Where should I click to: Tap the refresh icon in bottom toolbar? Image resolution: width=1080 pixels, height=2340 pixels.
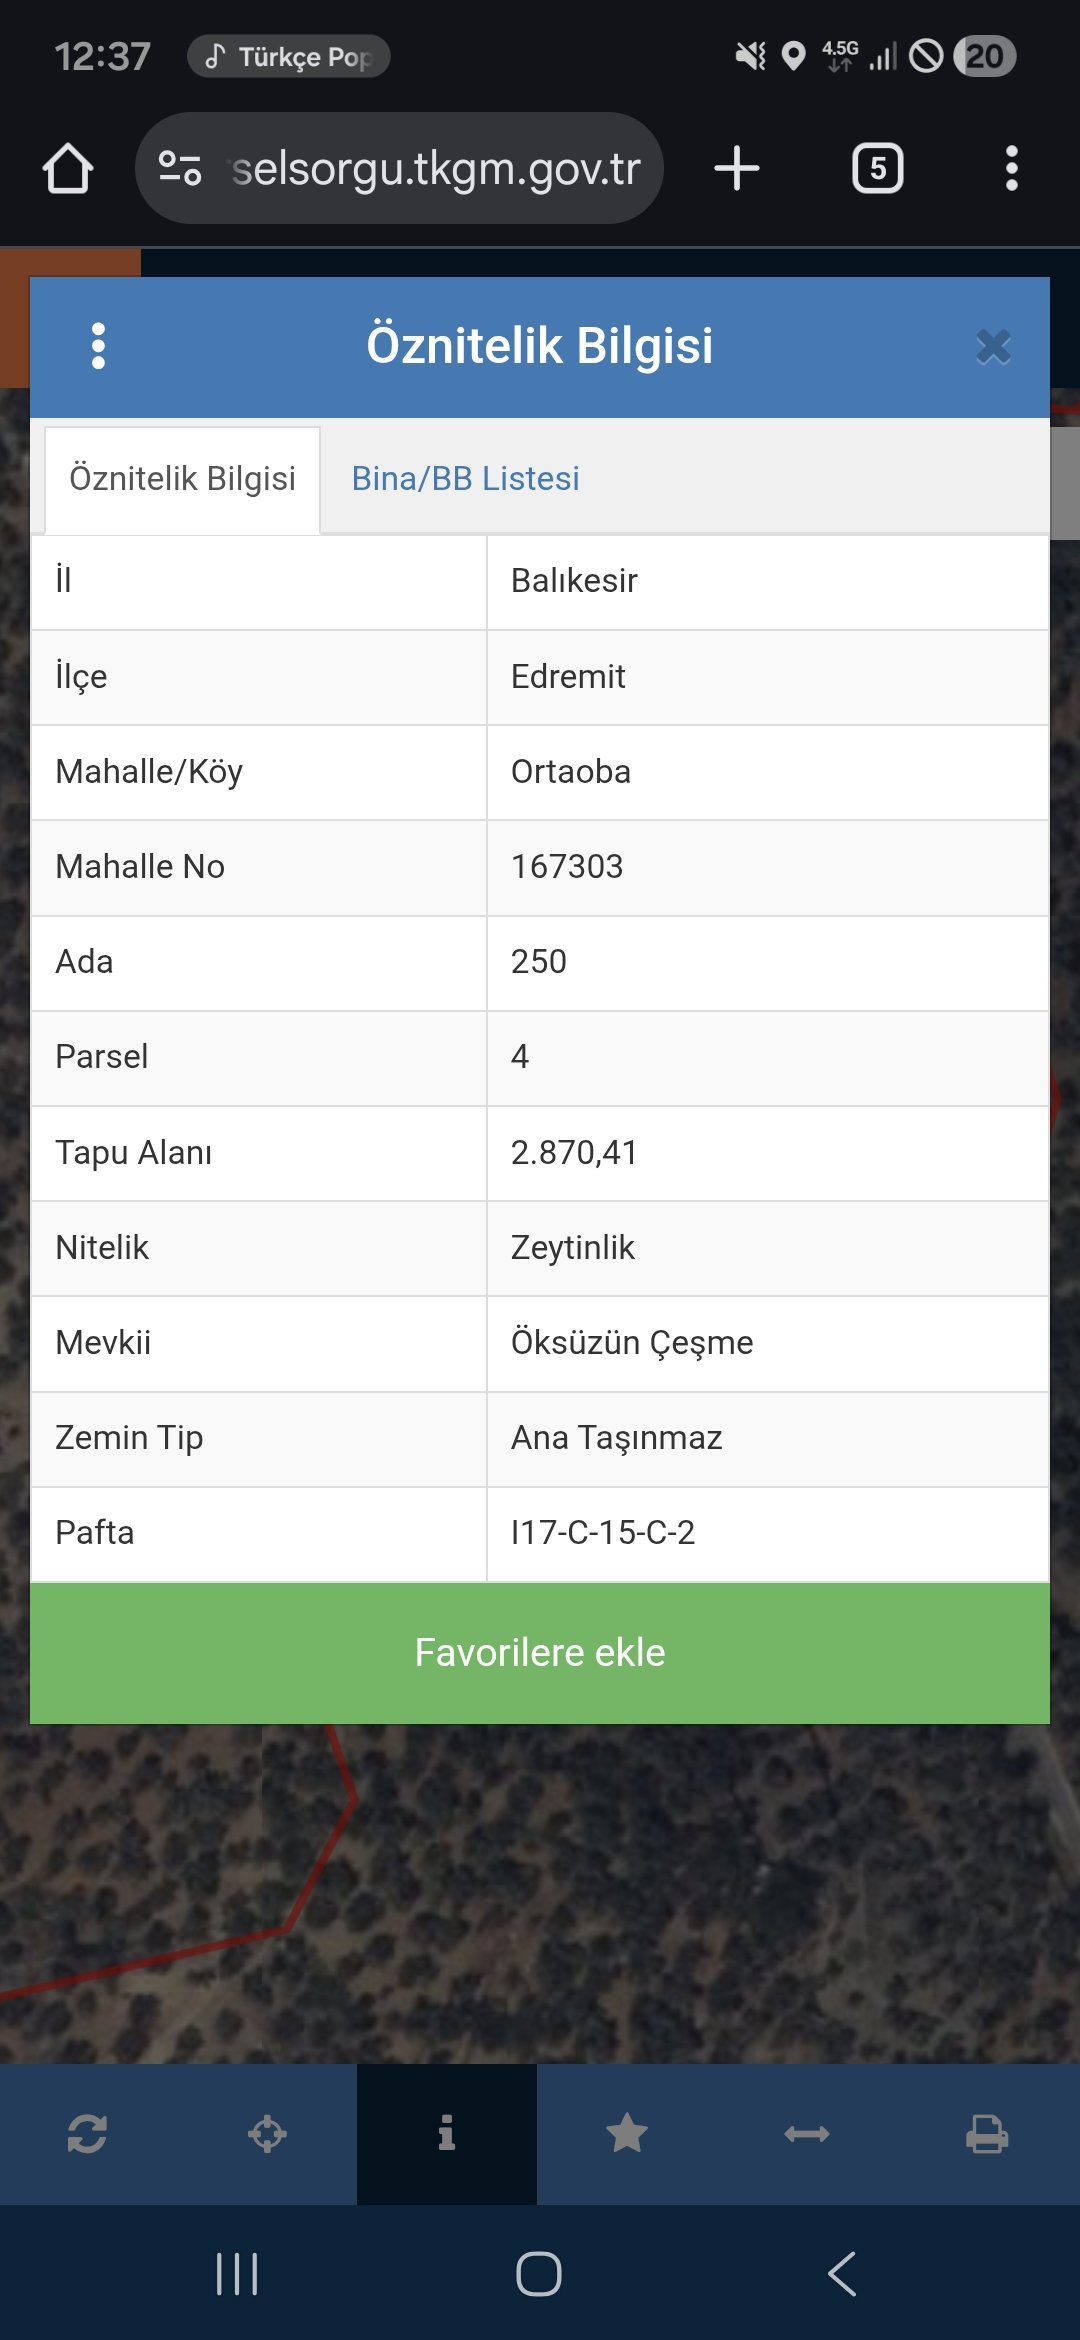(x=87, y=2134)
